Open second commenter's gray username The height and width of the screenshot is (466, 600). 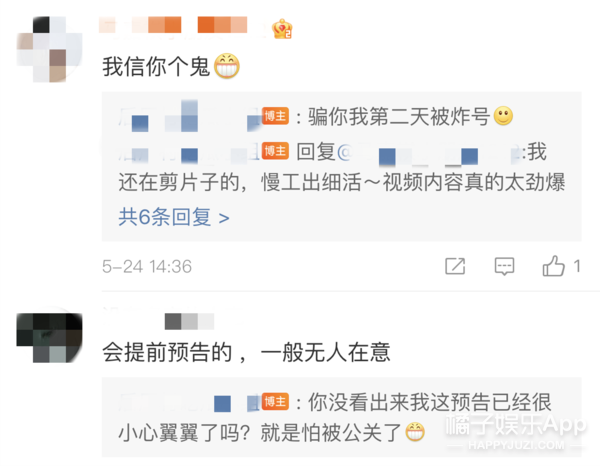click(189, 321)
